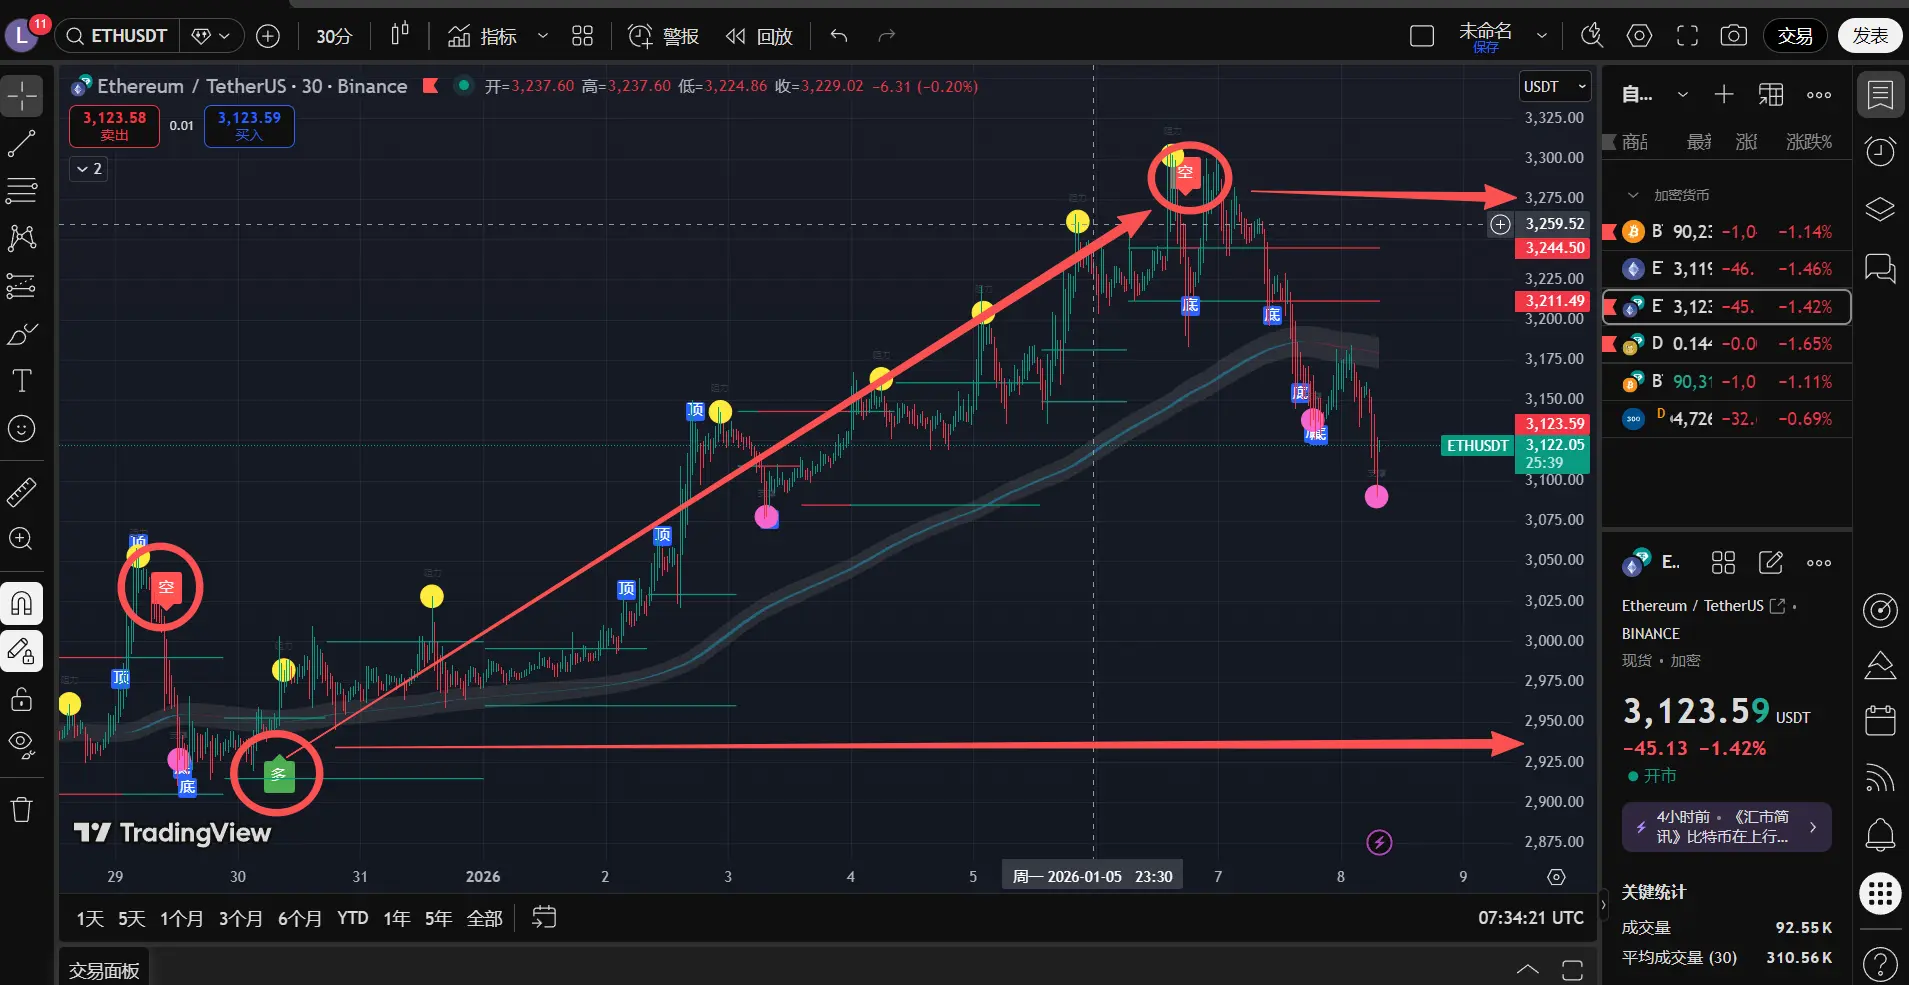The height and width of the screenshot is (985, 1909).
Task: Open the 警报 alert creator
Action: tap(663, 36)
